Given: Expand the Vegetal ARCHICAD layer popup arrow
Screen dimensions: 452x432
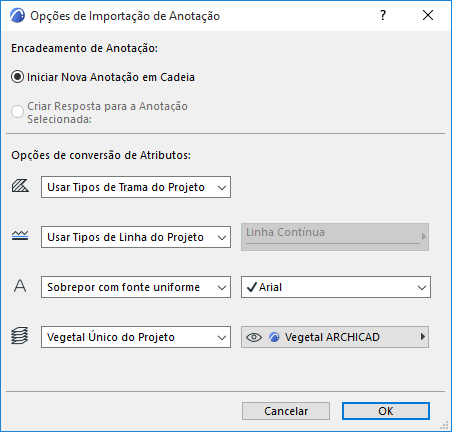Looking at the screenshot, I should click(x=423, y=337).
